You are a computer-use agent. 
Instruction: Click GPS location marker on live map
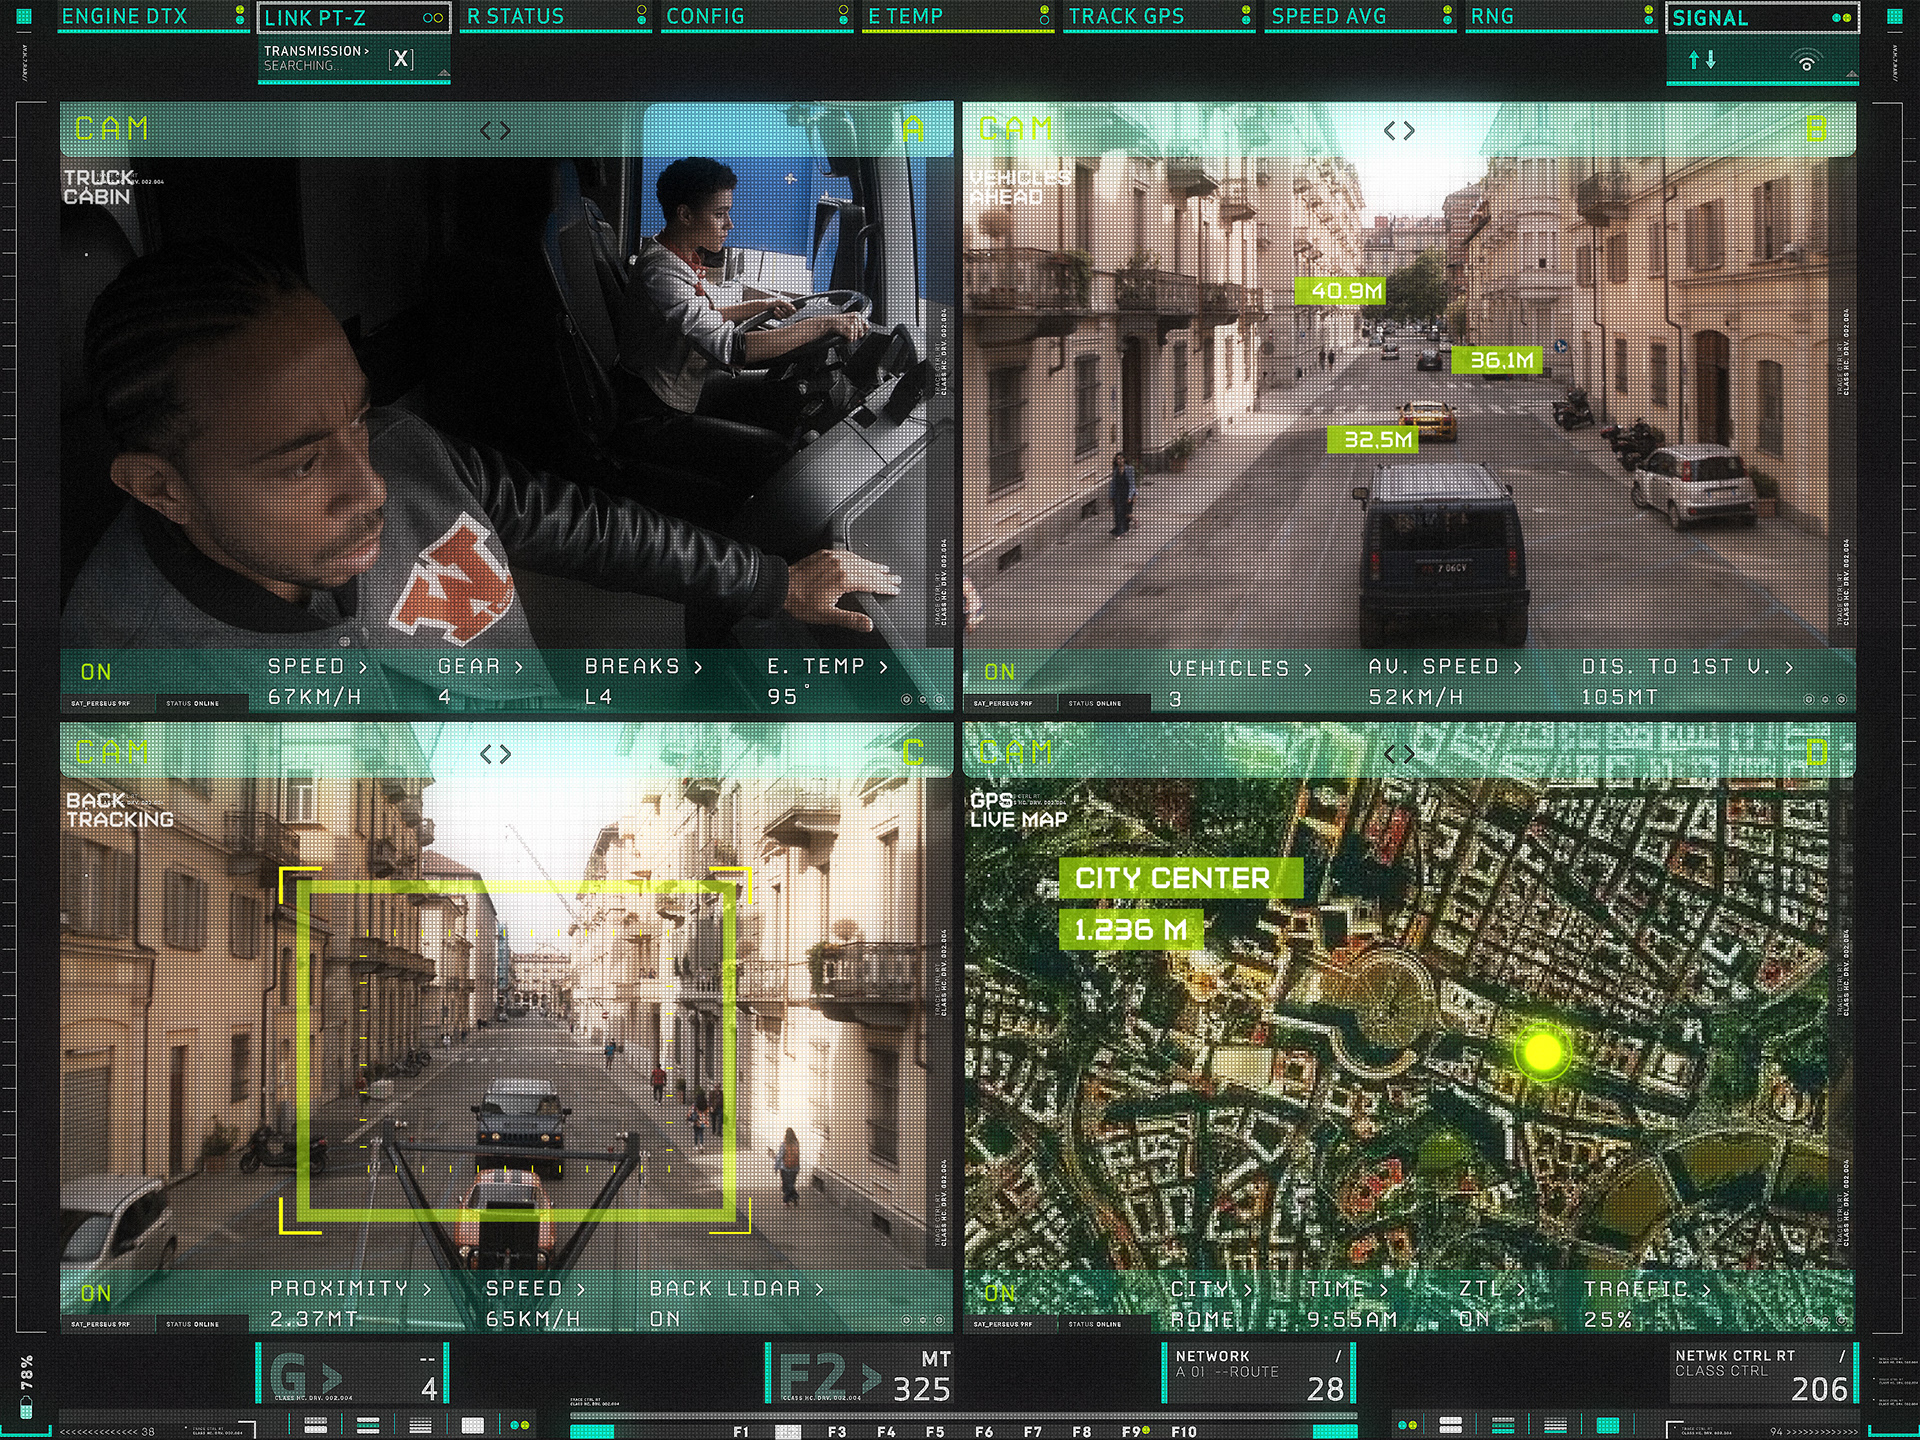(1542, 1052)
